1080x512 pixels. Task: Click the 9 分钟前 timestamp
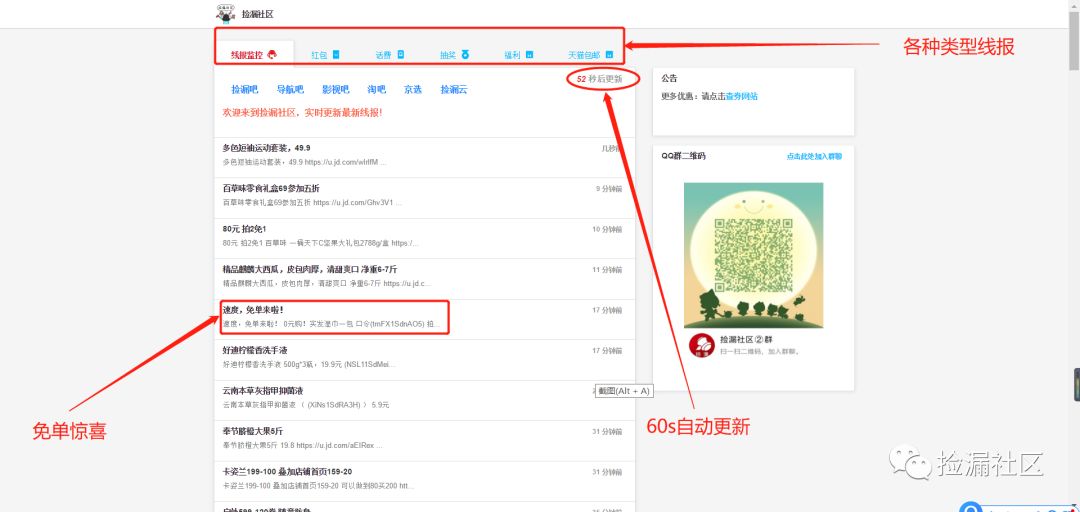(x=609, y=189)
